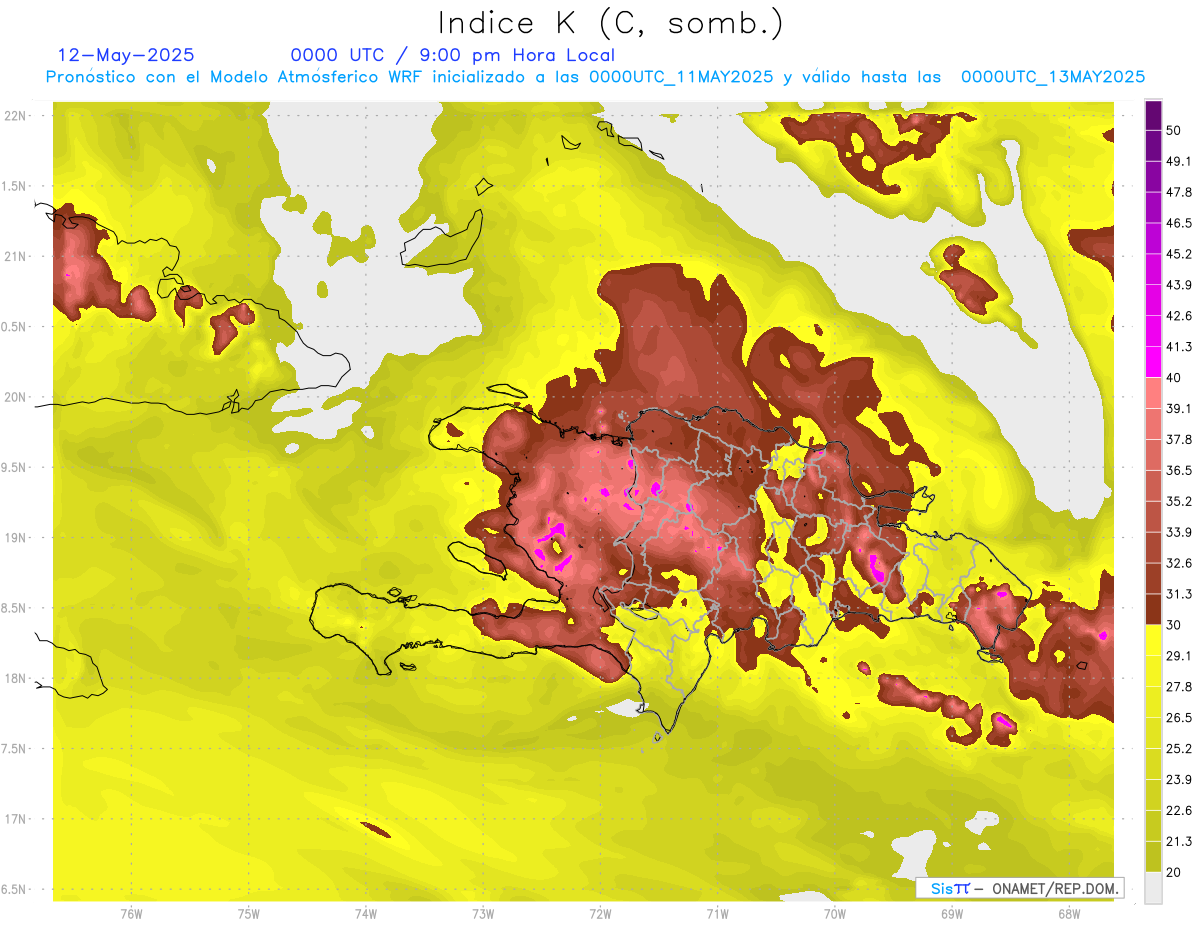The image size is (1200, 927).
Task: Pick the bright yellow swatch between 29.1 and 30
Action: click(1153, 640)
